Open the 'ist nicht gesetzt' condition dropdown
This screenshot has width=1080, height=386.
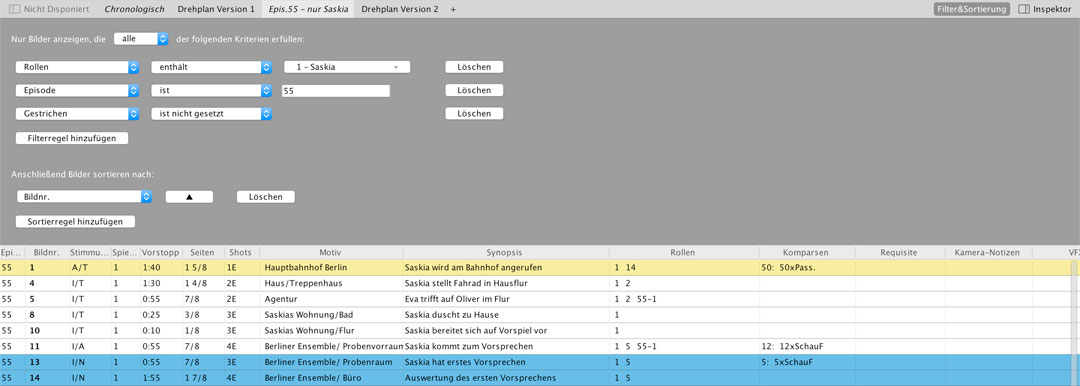point(211,114)
